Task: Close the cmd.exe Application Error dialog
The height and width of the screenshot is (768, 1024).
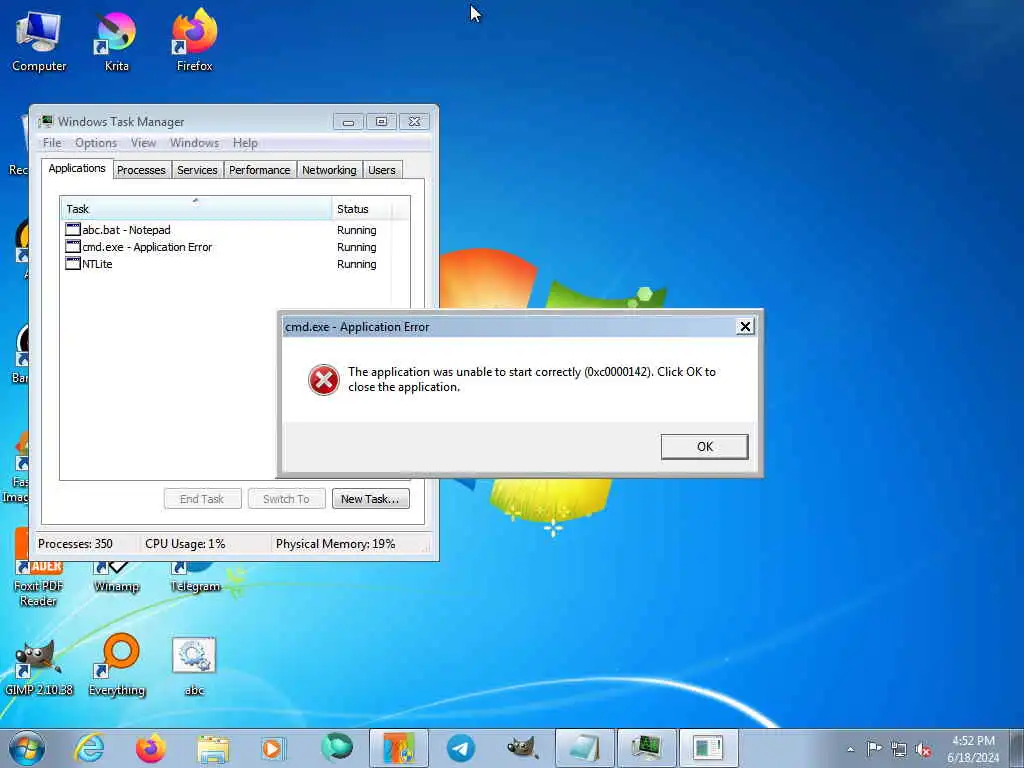Action: tap(745, 327)
